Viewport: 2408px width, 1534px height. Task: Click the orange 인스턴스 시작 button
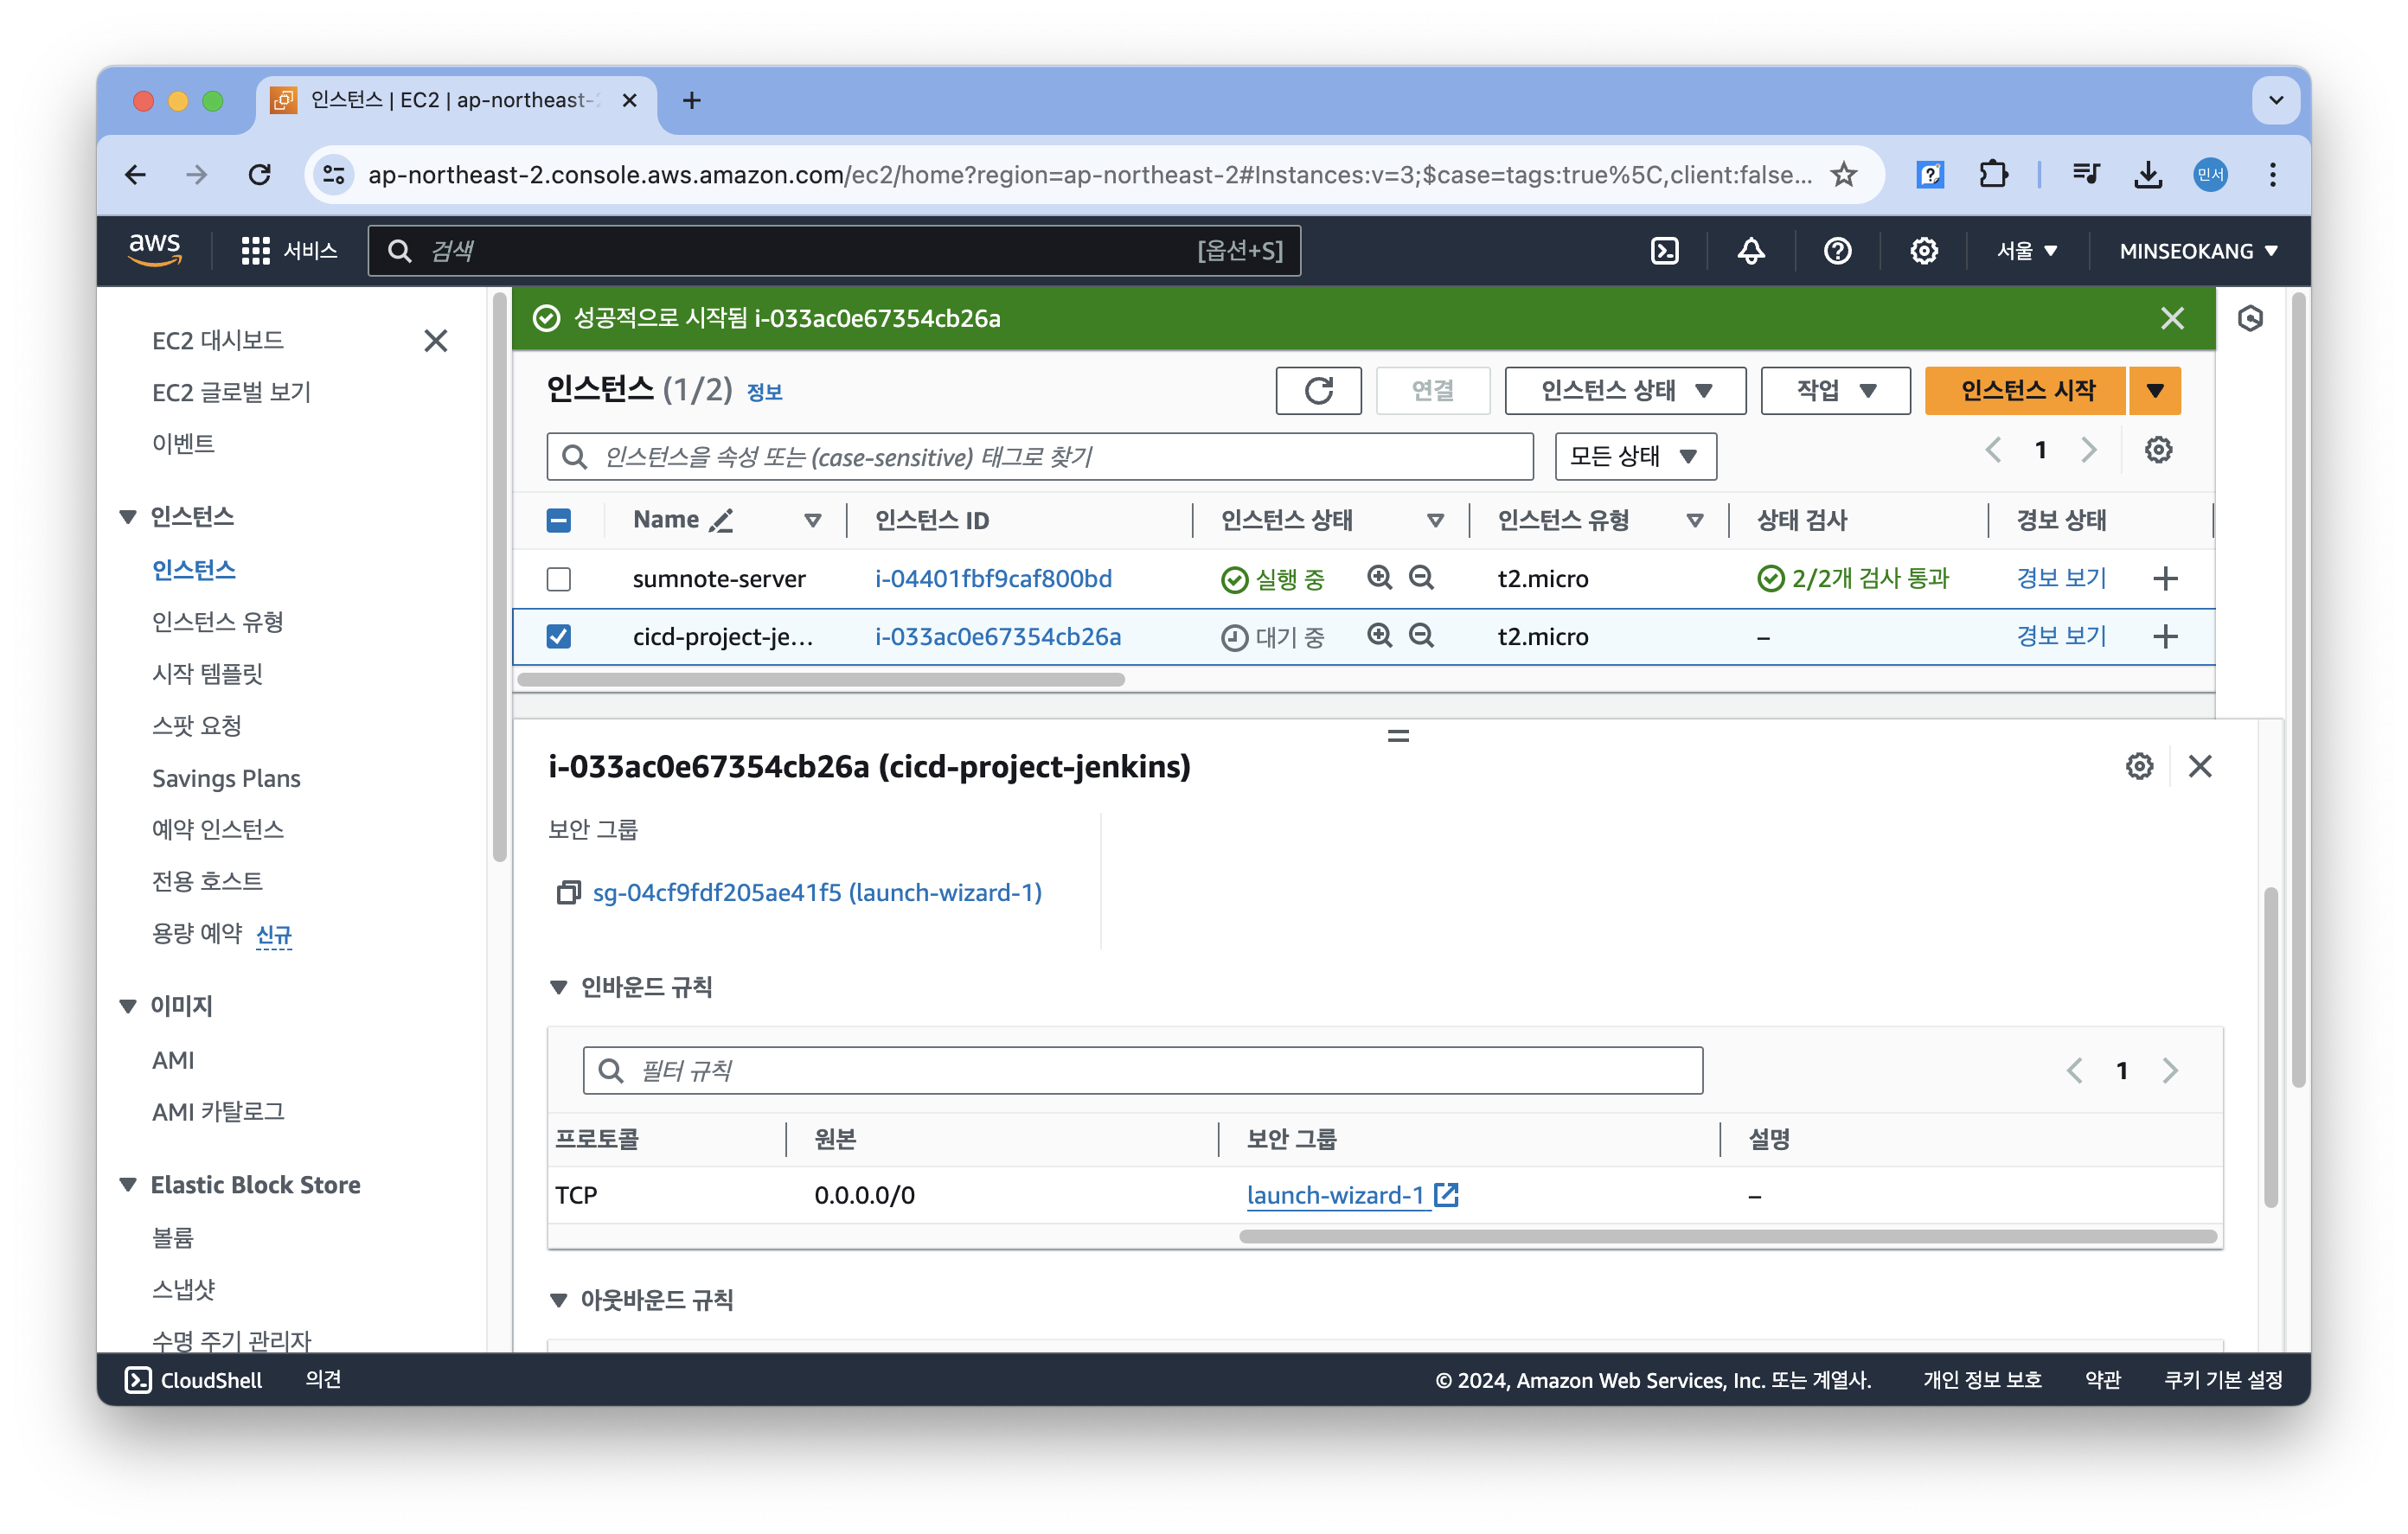[x=2026, y=390]
